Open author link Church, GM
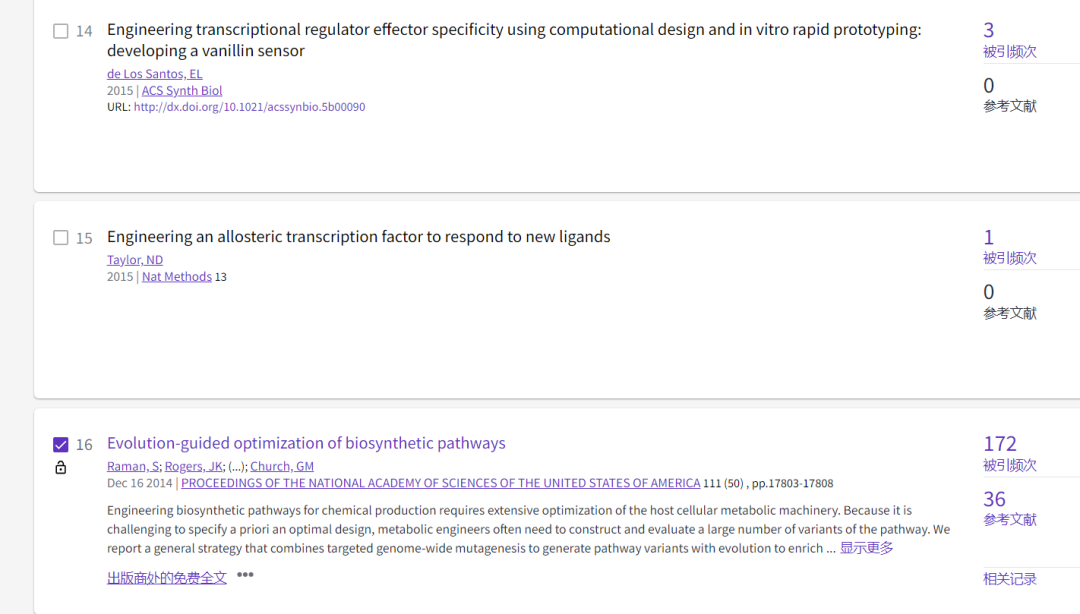 282,467
